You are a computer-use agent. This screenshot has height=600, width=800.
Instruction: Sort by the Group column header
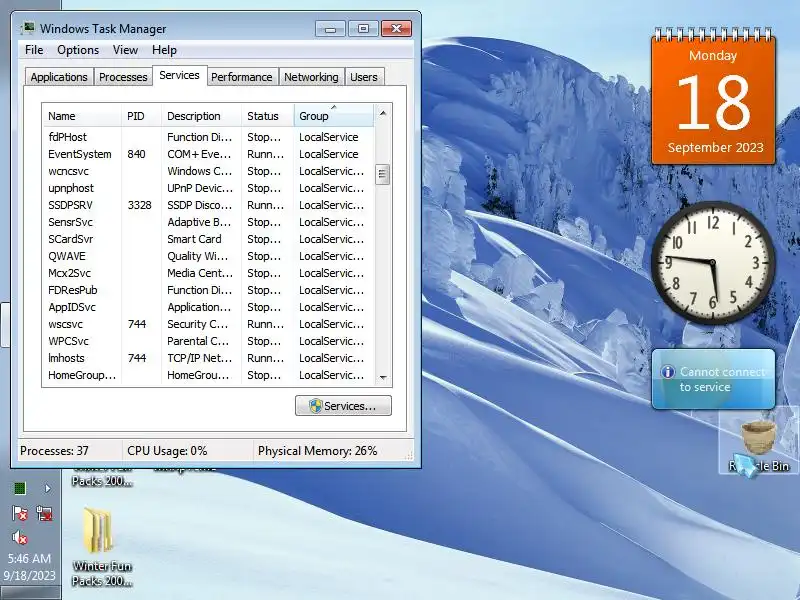[x=334, y=116]
